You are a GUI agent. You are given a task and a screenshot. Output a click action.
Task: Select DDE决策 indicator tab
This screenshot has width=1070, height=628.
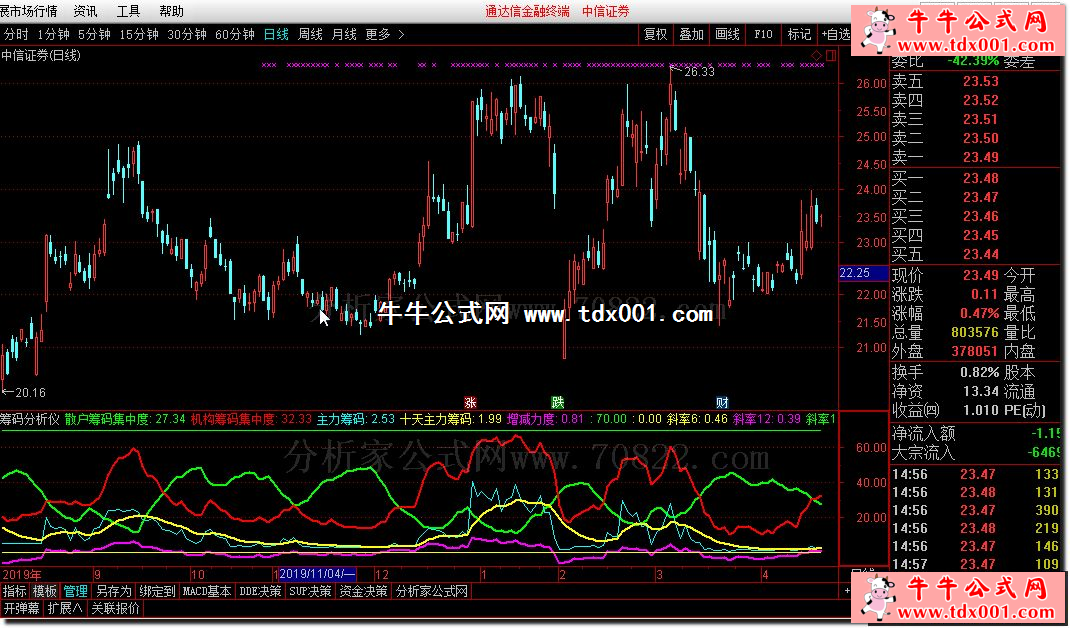(x=261, y=591)
